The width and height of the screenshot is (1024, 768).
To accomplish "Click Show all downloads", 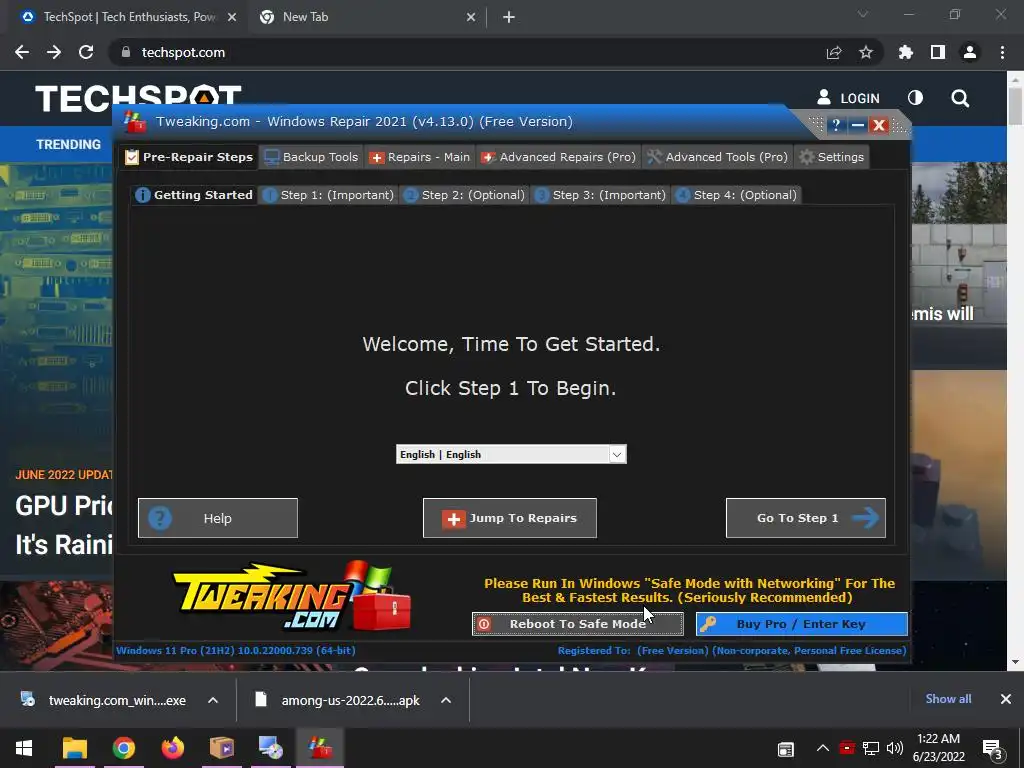I will pos(948,699).
